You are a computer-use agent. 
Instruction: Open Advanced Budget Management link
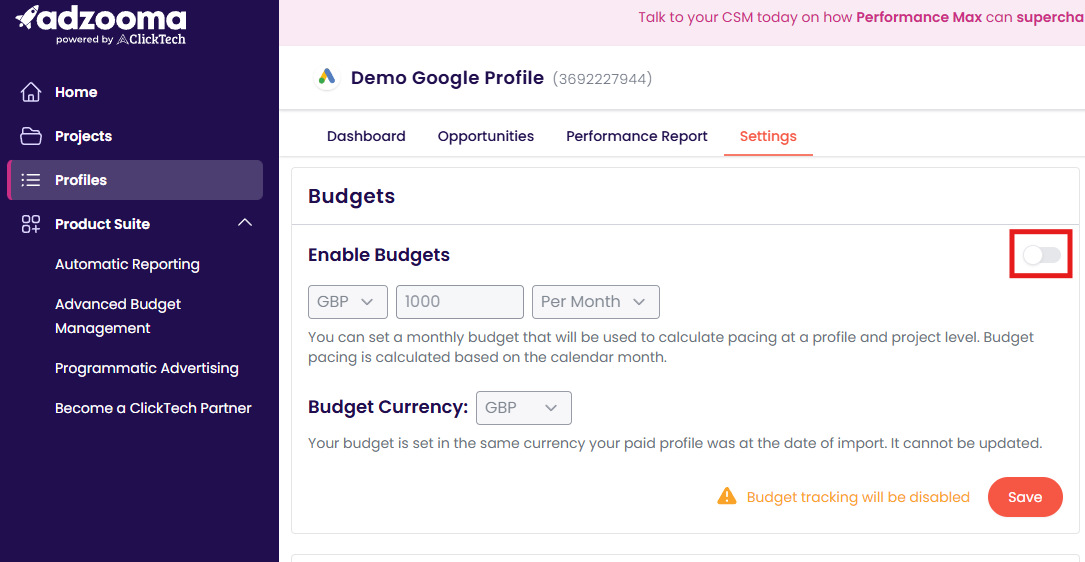click(118, 316)
